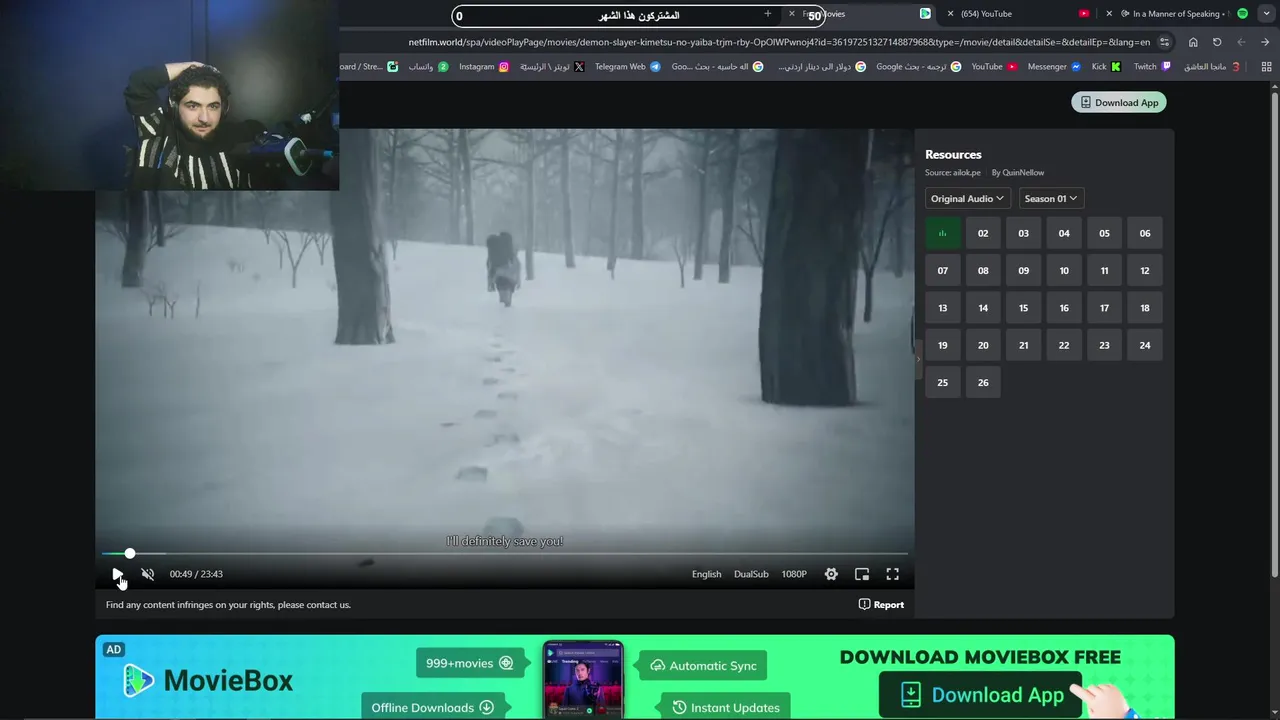The height and width of the screenshot is (720, 1280).
Task: Enable picture-in-picture mode icon
Action: [862, 574]
